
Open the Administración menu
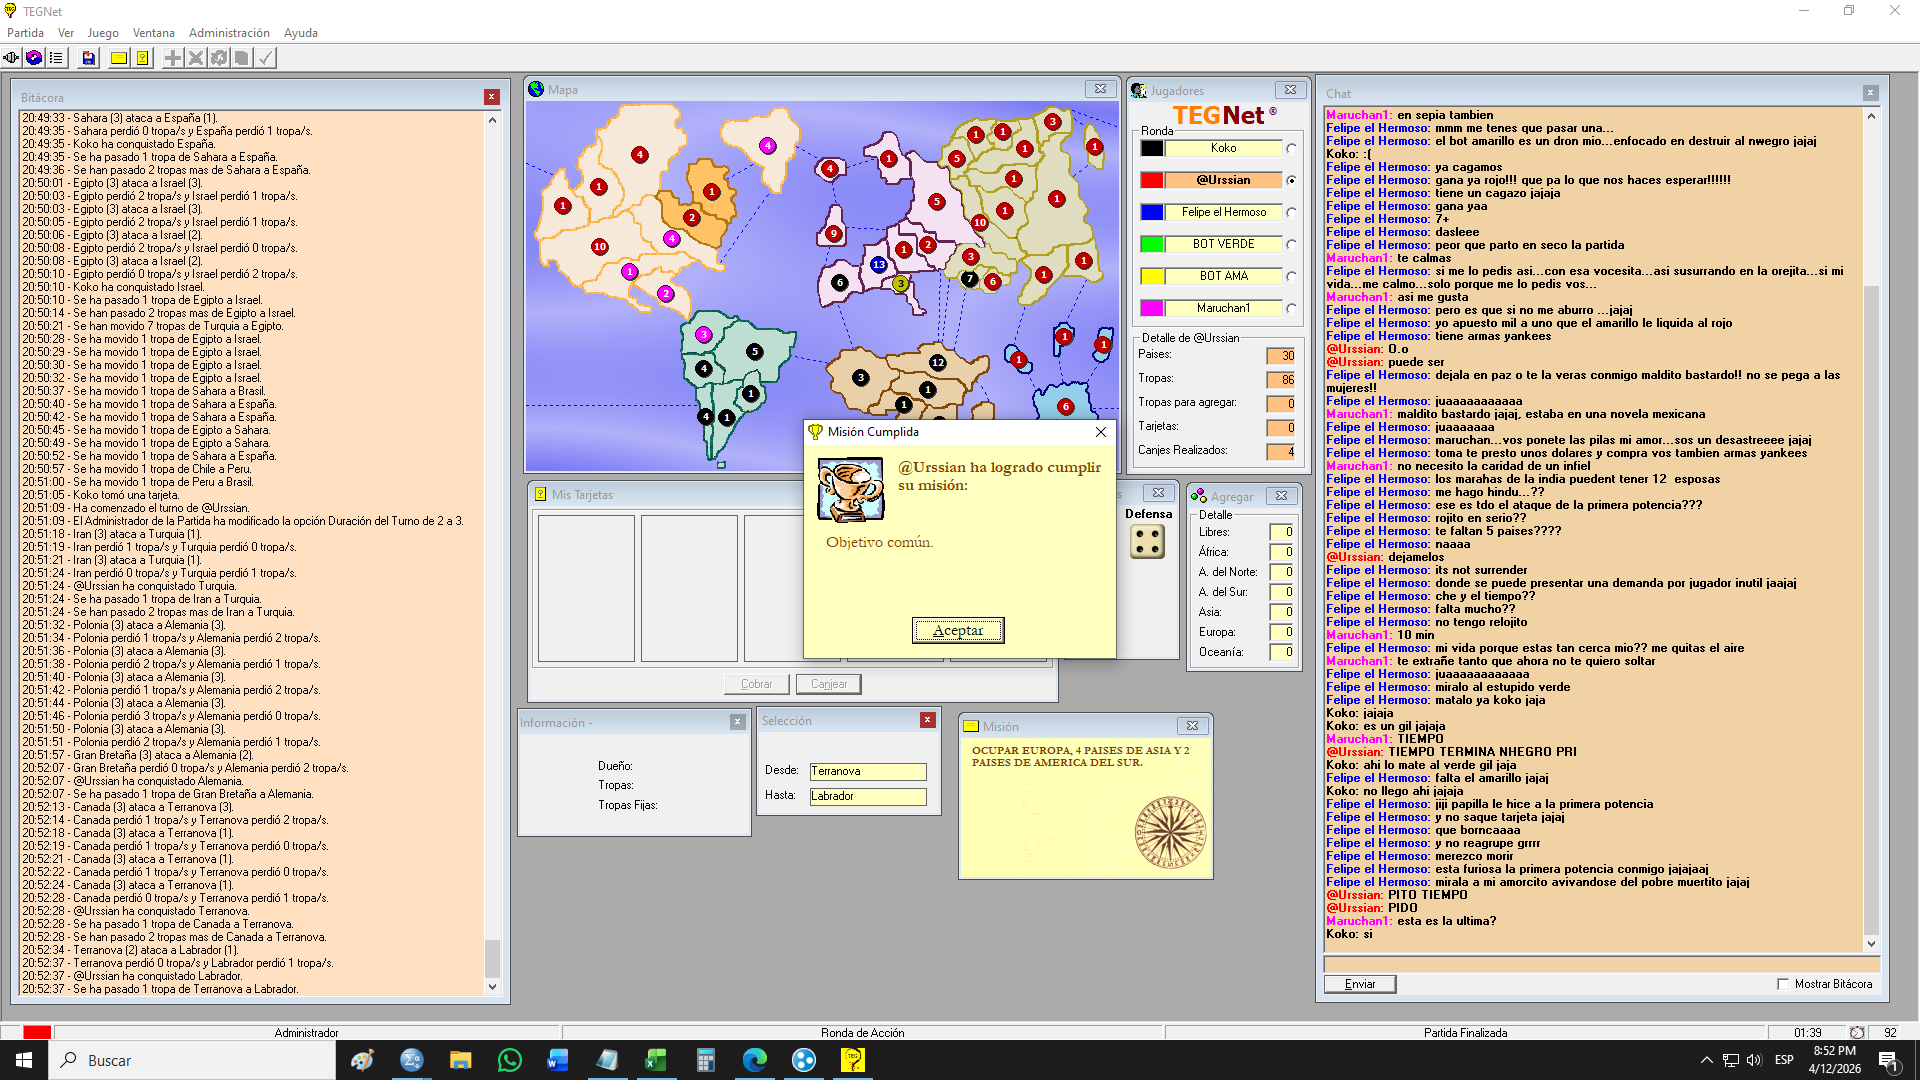(x=229, y=33)
